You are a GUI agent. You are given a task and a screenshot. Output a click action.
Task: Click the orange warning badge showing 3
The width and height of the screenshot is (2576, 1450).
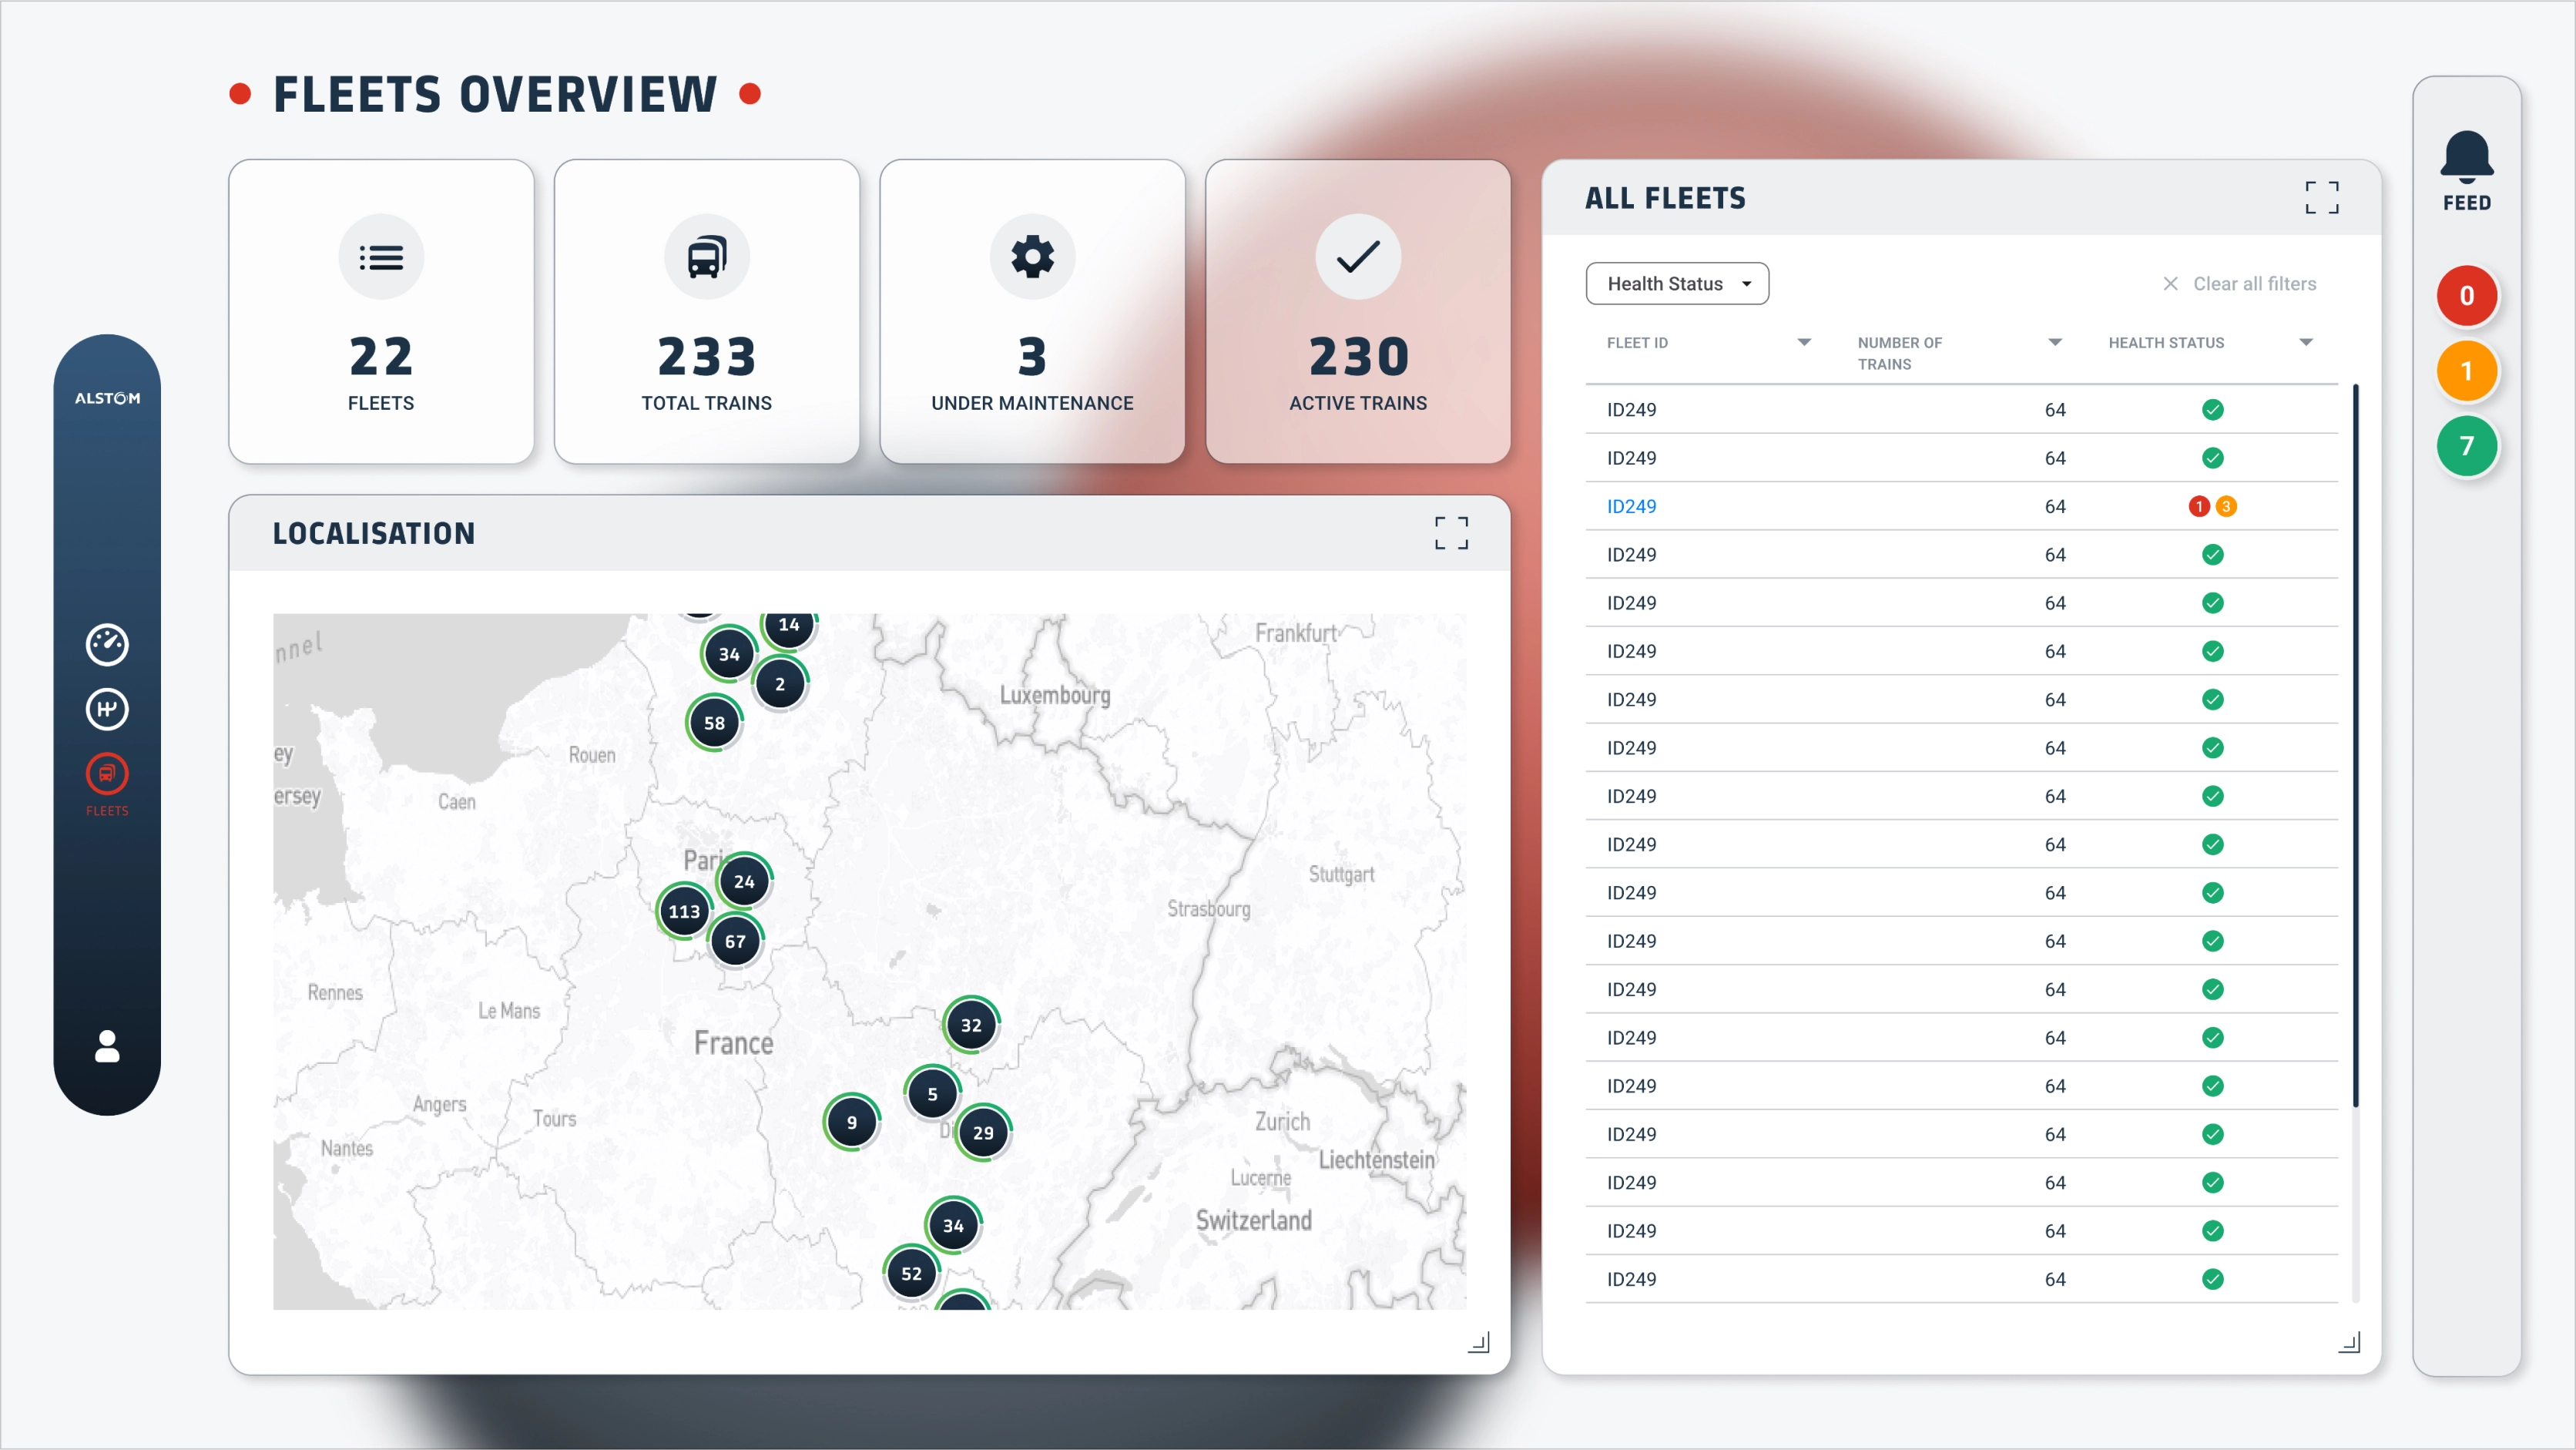pyautogui.click(x=2226, y=506)
